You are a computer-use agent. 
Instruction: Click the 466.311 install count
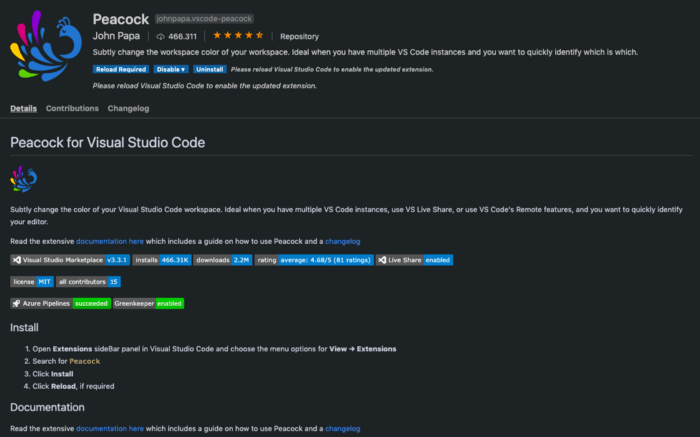point(182,37)
